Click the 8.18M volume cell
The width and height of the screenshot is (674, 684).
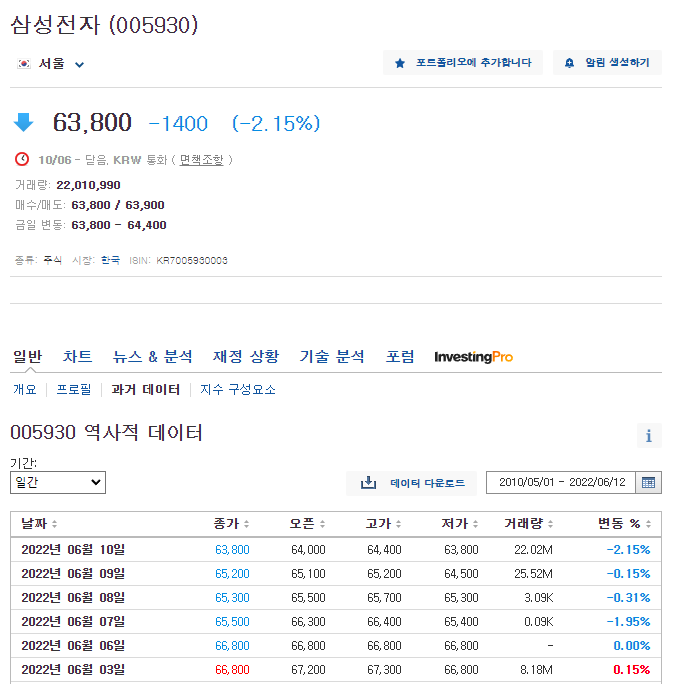click(x=537, y=670)
